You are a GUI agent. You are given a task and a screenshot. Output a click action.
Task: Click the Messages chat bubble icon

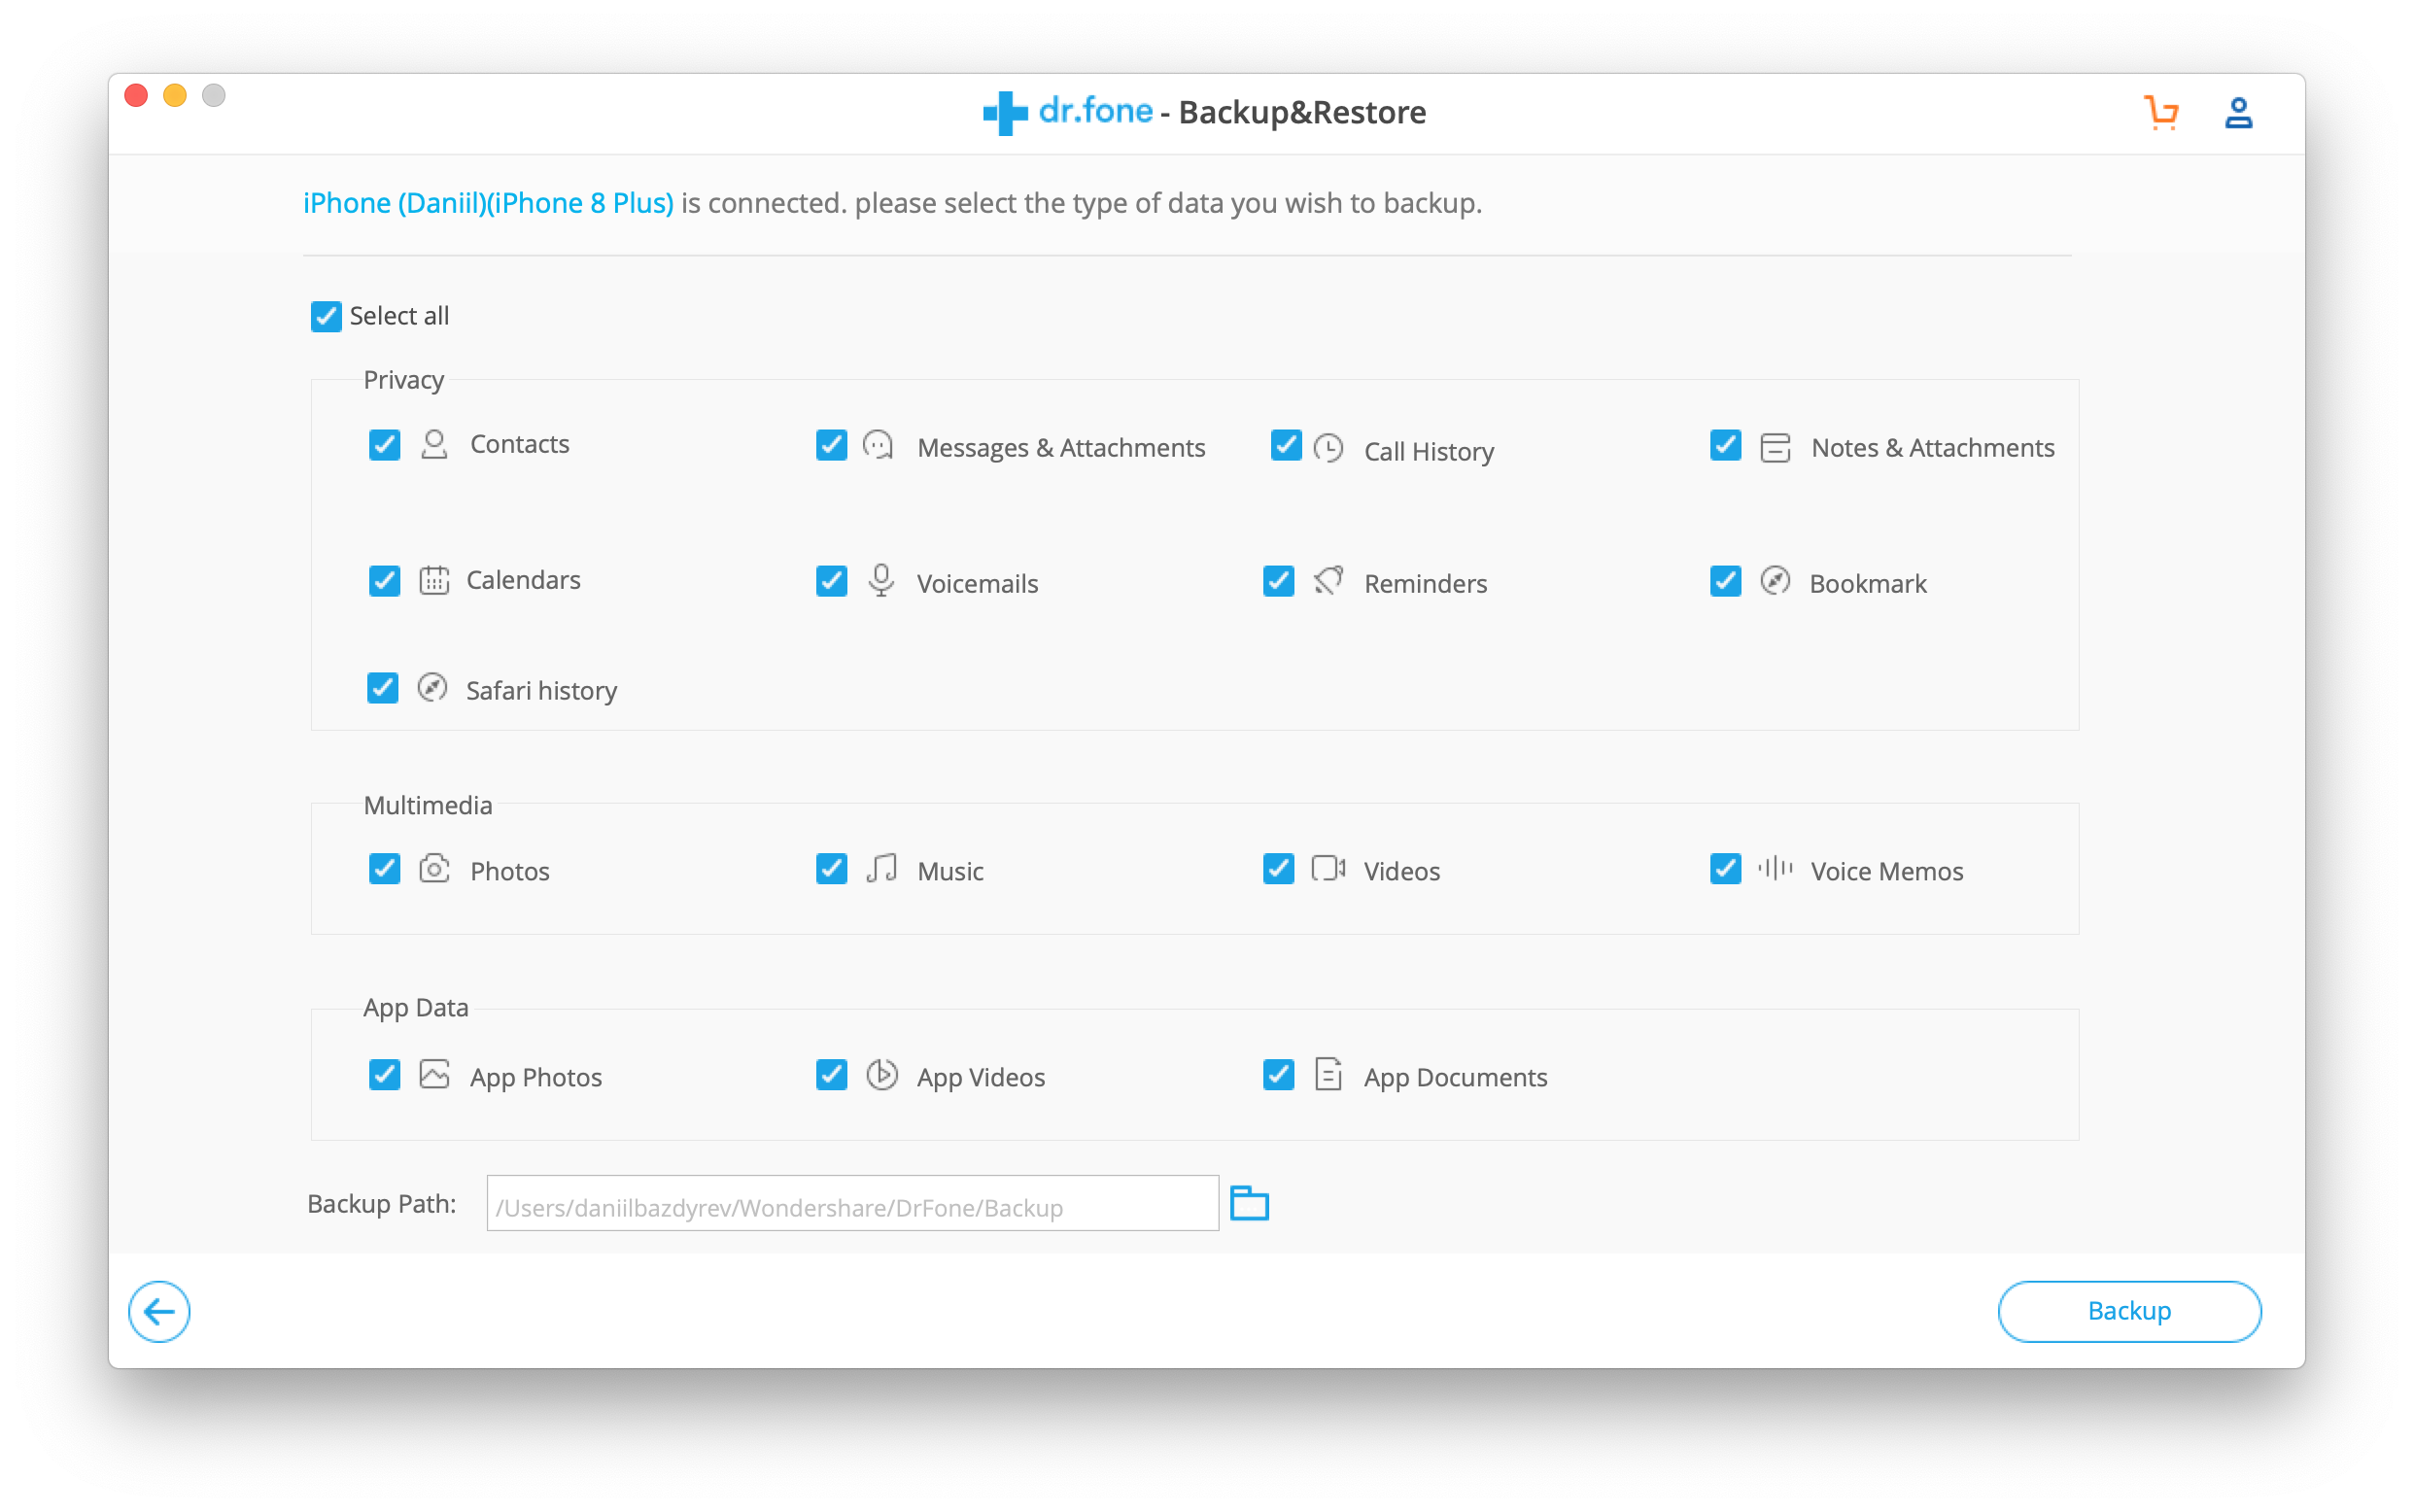point(878,444)
